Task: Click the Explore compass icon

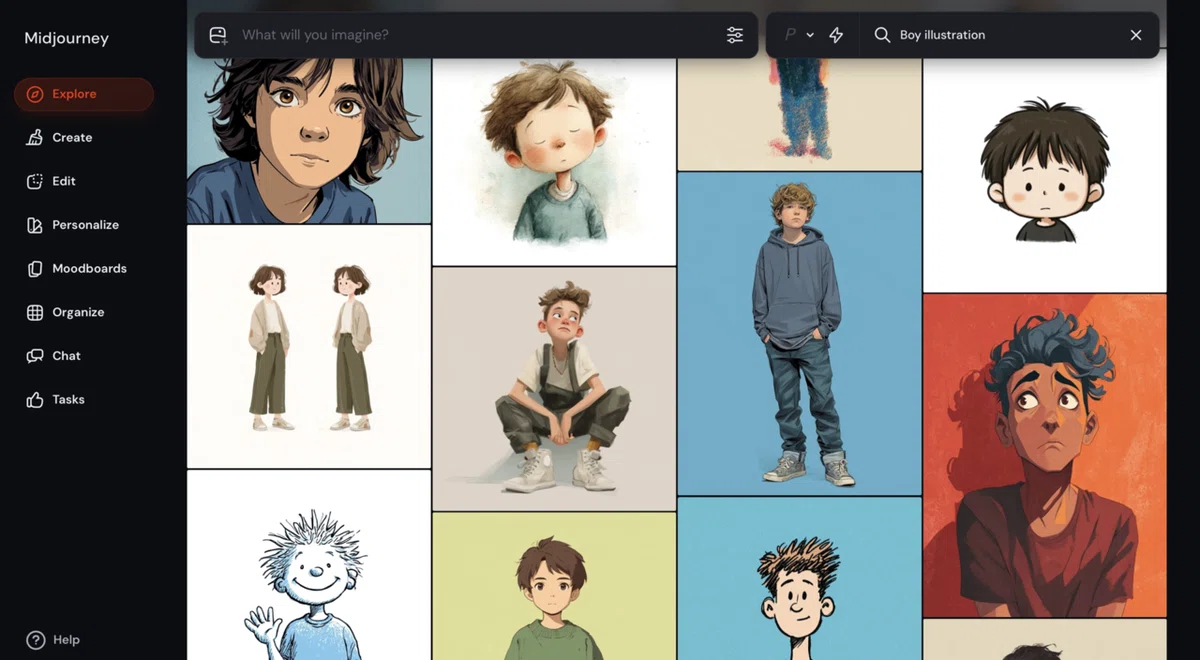Action: click(x=35, y=94)
